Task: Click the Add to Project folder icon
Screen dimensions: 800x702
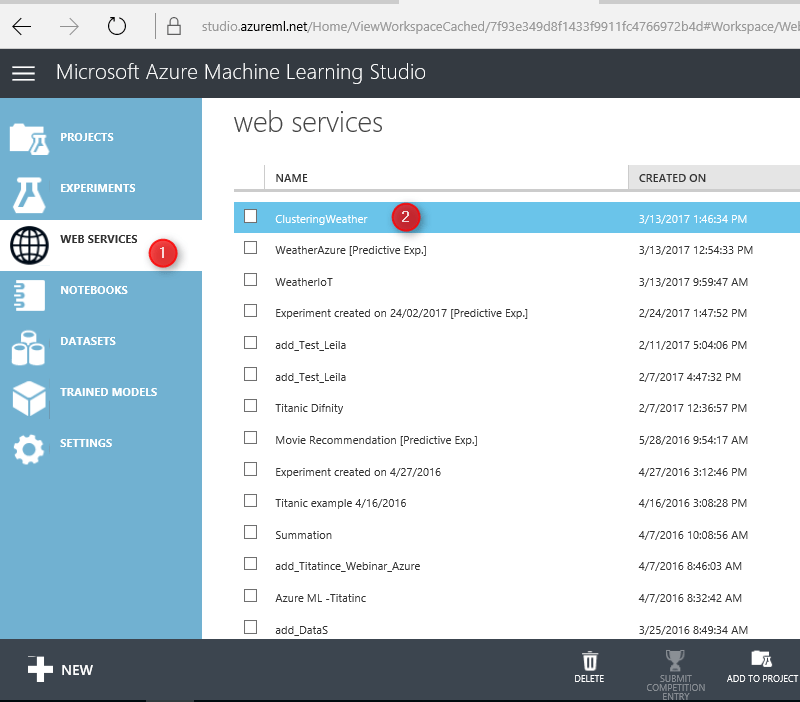Action: (762, 659)
